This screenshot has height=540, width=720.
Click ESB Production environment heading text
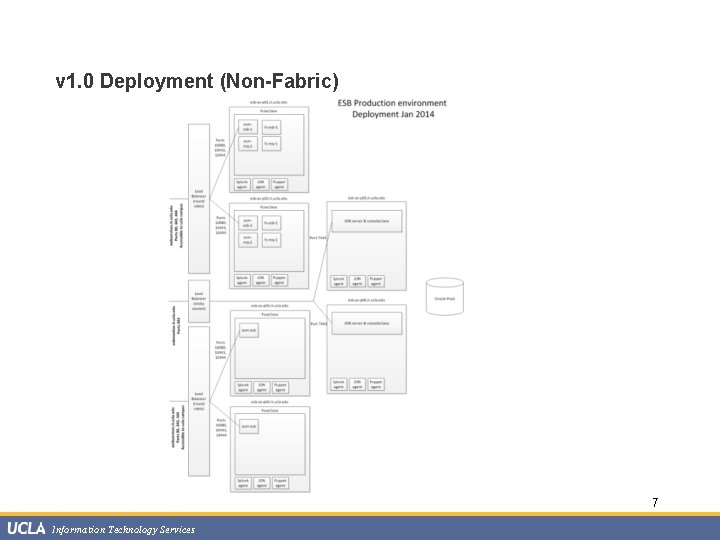click(392, 103)
